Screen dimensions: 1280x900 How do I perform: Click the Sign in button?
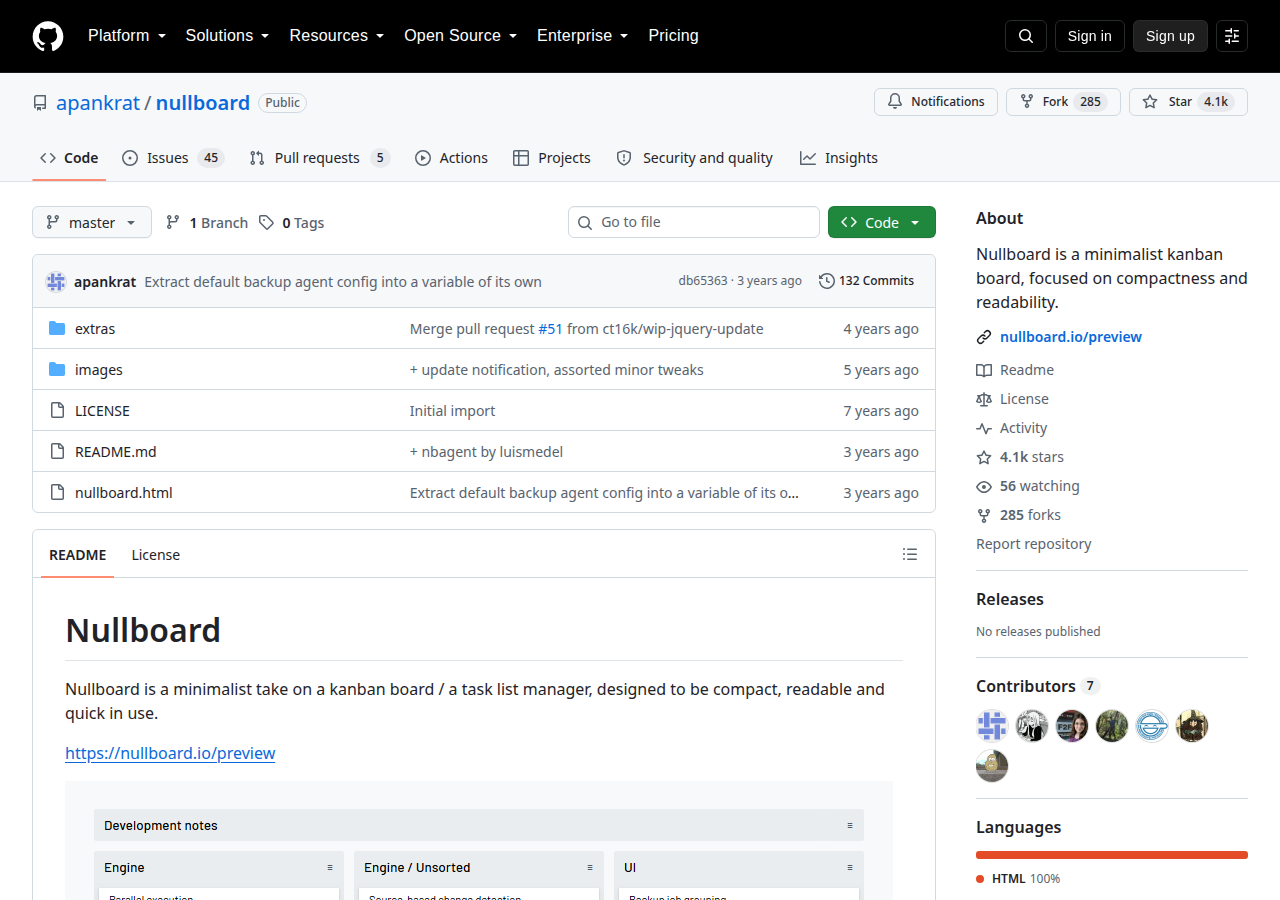pos(1090,36)
